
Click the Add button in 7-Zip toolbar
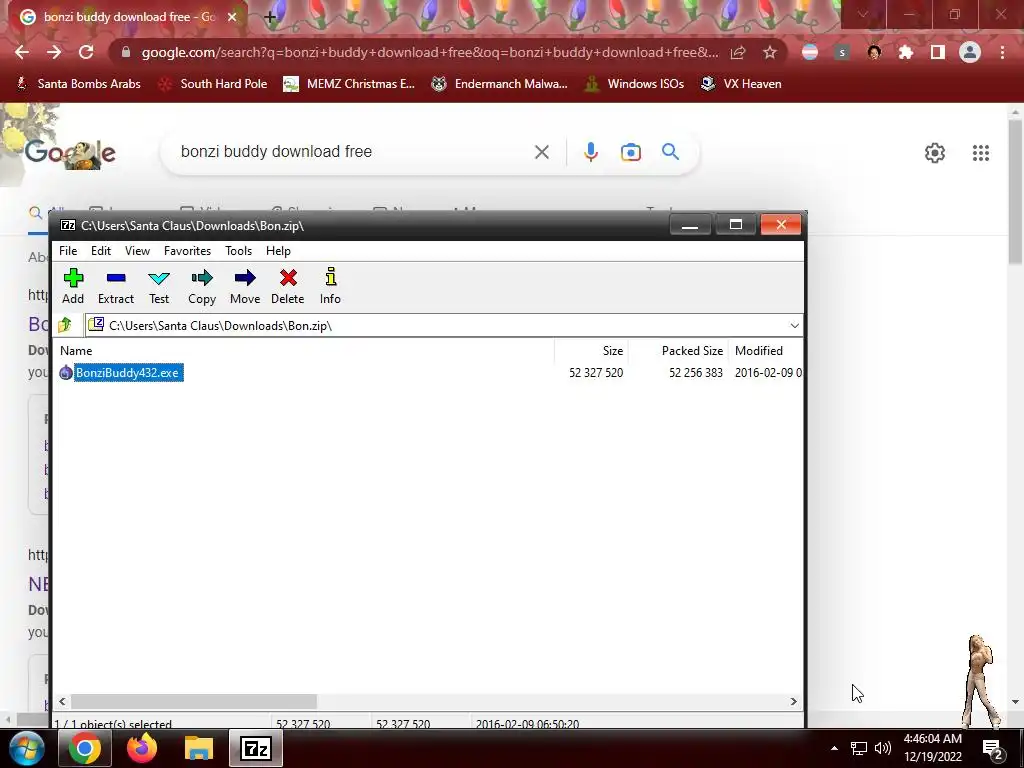click(x=73, y=286)
